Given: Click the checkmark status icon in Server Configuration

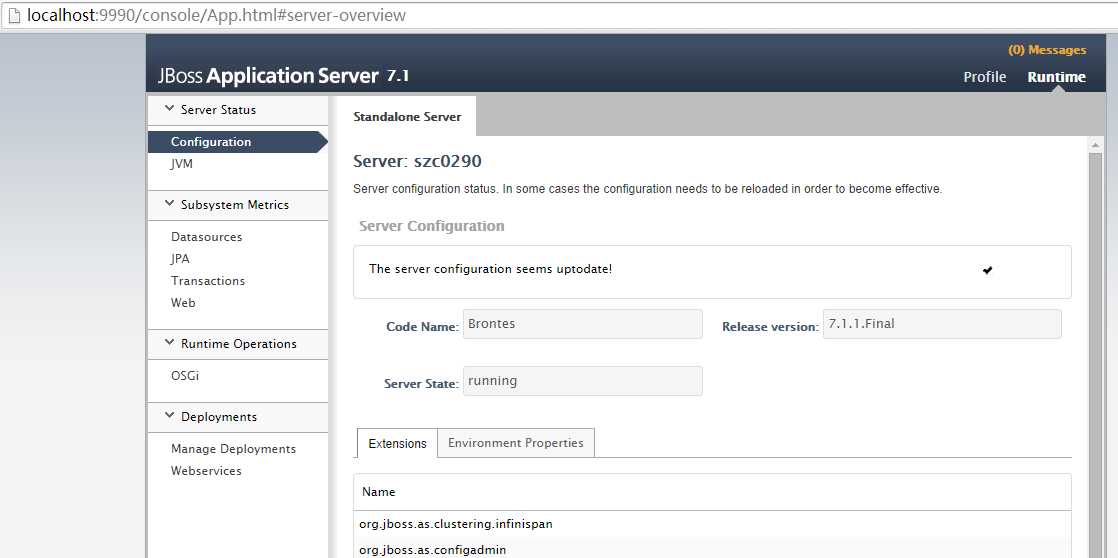Looking at the screenshot, I should point(988,270).
